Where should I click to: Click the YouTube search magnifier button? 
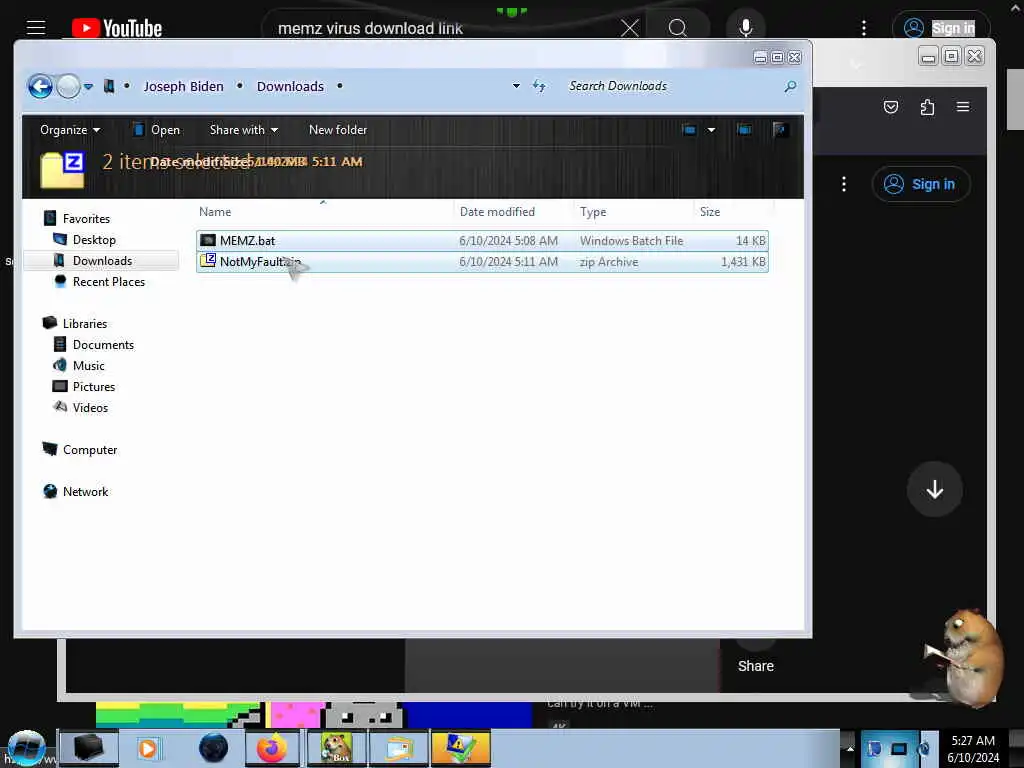tap(678, 28)
